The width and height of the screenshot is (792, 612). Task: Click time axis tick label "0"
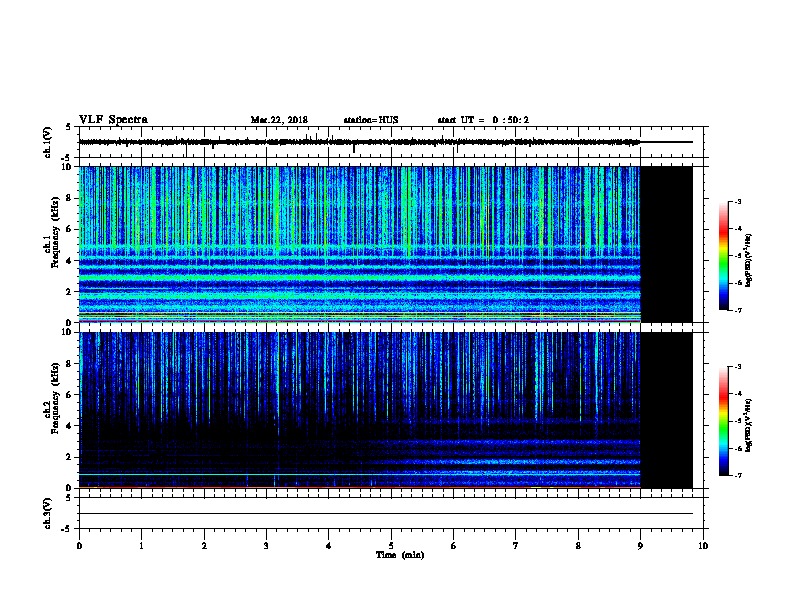[79, 546]
